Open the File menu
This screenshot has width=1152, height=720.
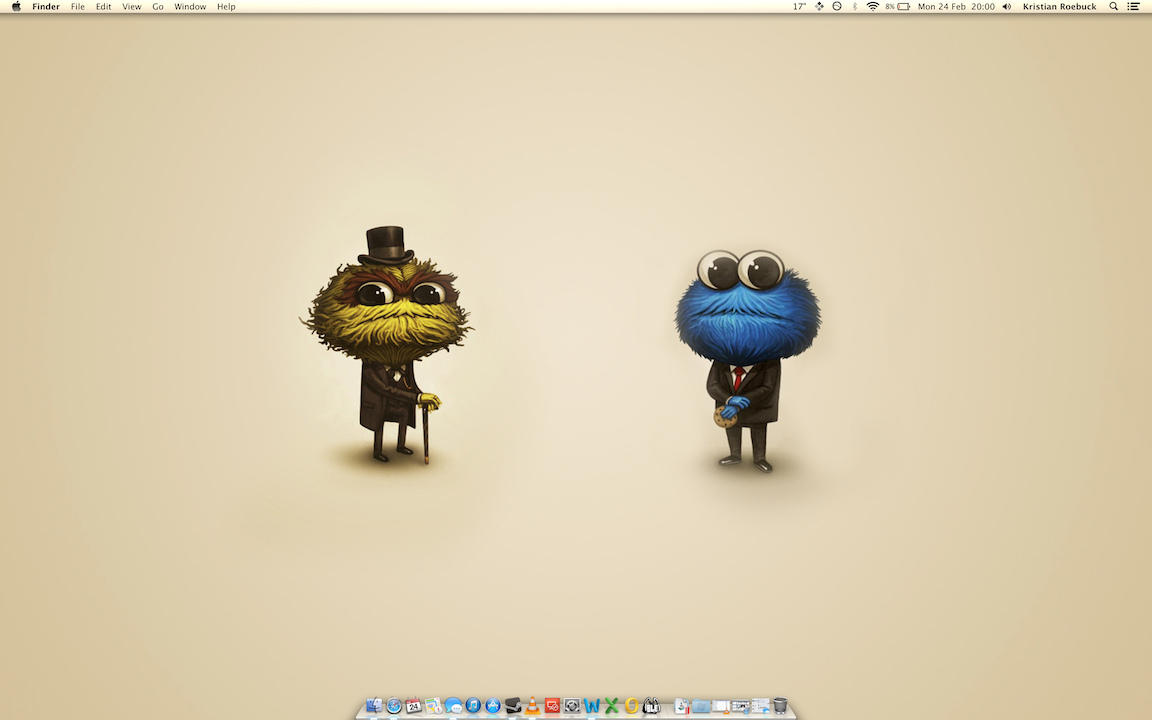coord(77,7)
